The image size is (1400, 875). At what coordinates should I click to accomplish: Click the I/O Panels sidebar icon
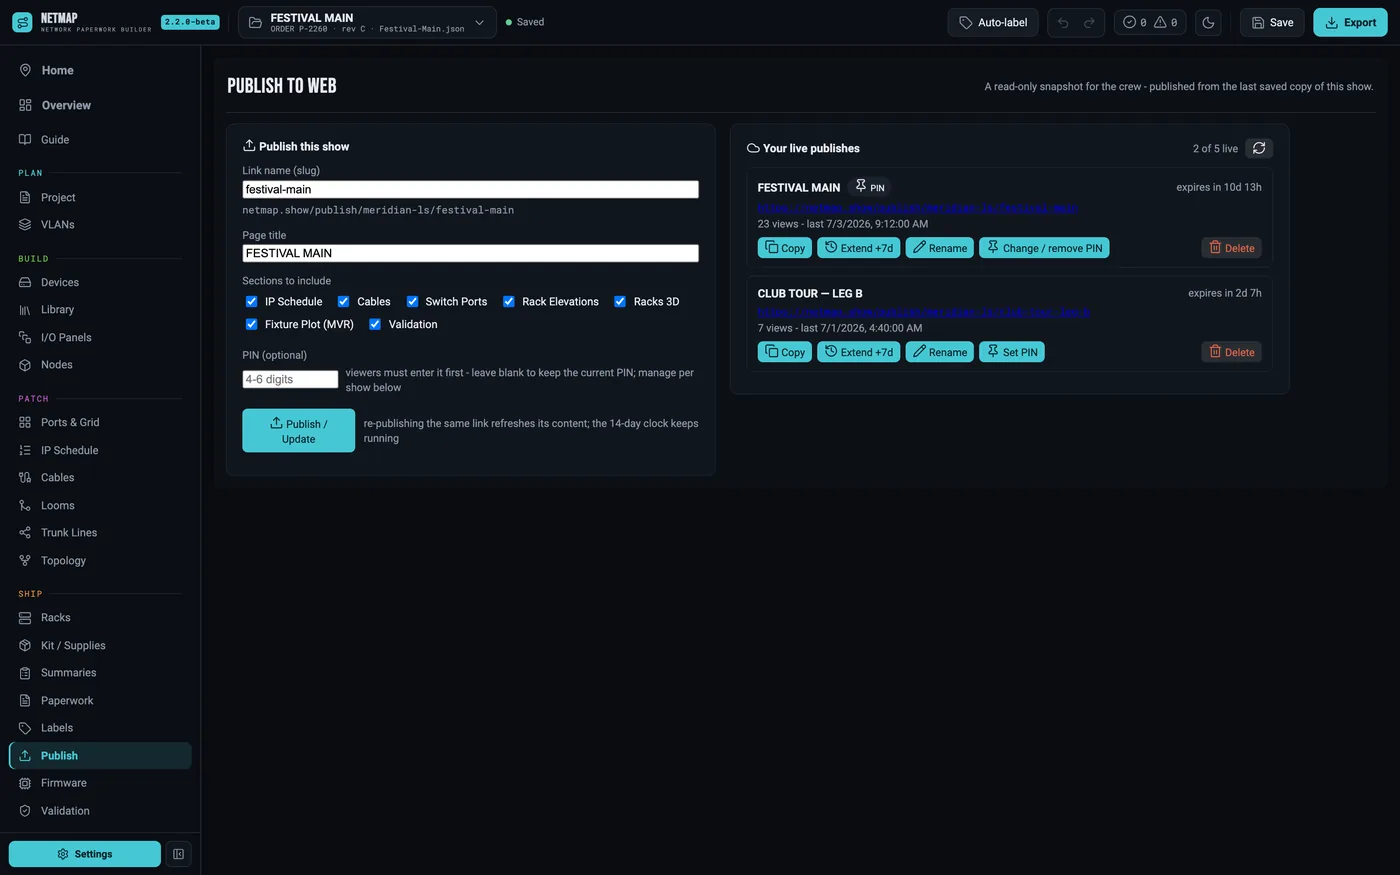(25, 337)
